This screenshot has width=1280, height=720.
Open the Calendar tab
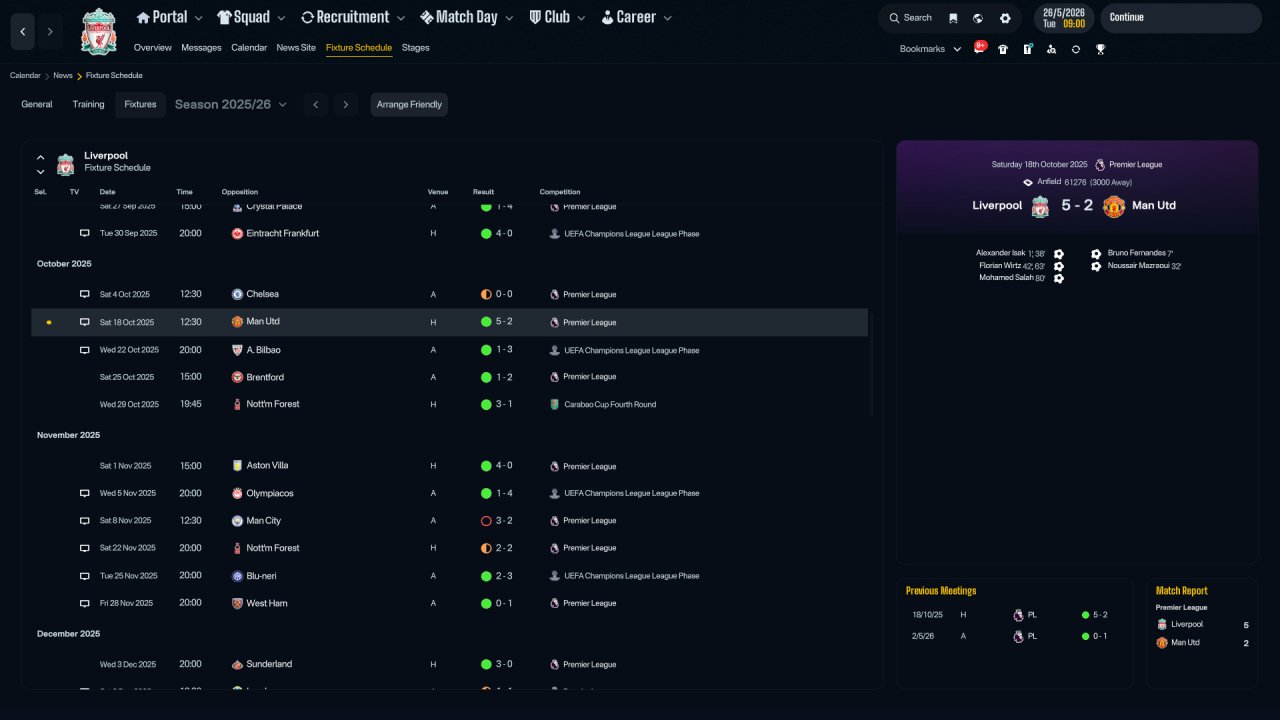click(249, 48)
